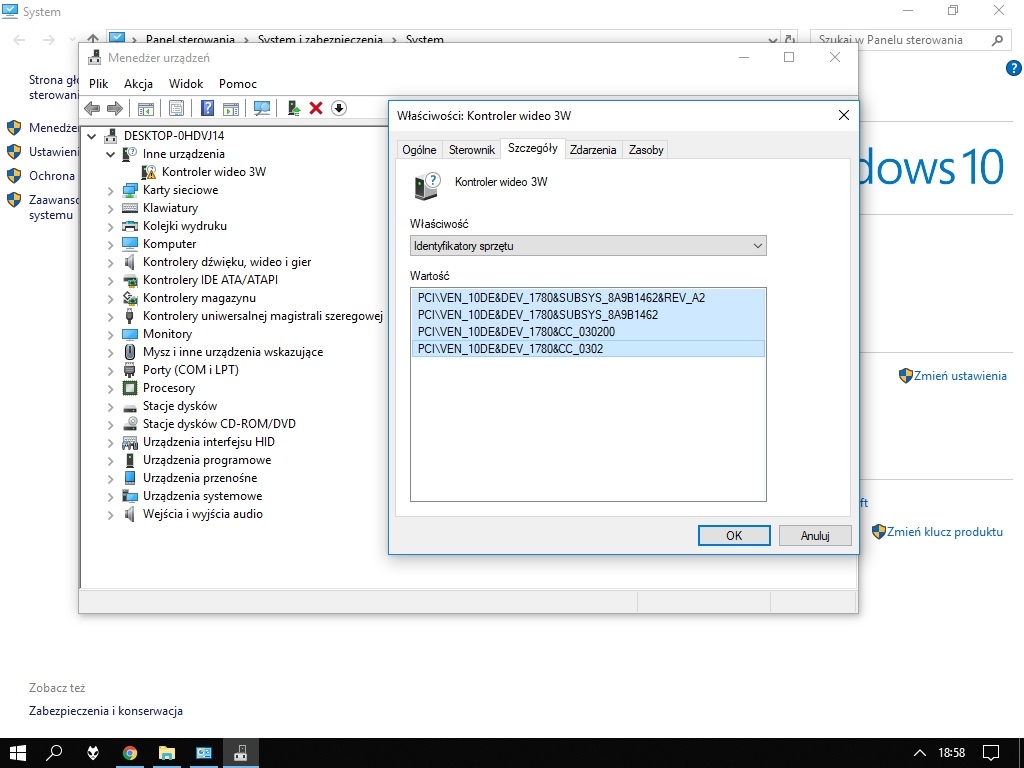Expand Kontrolery dźwięku, wideo i gier

coord(110,263)
